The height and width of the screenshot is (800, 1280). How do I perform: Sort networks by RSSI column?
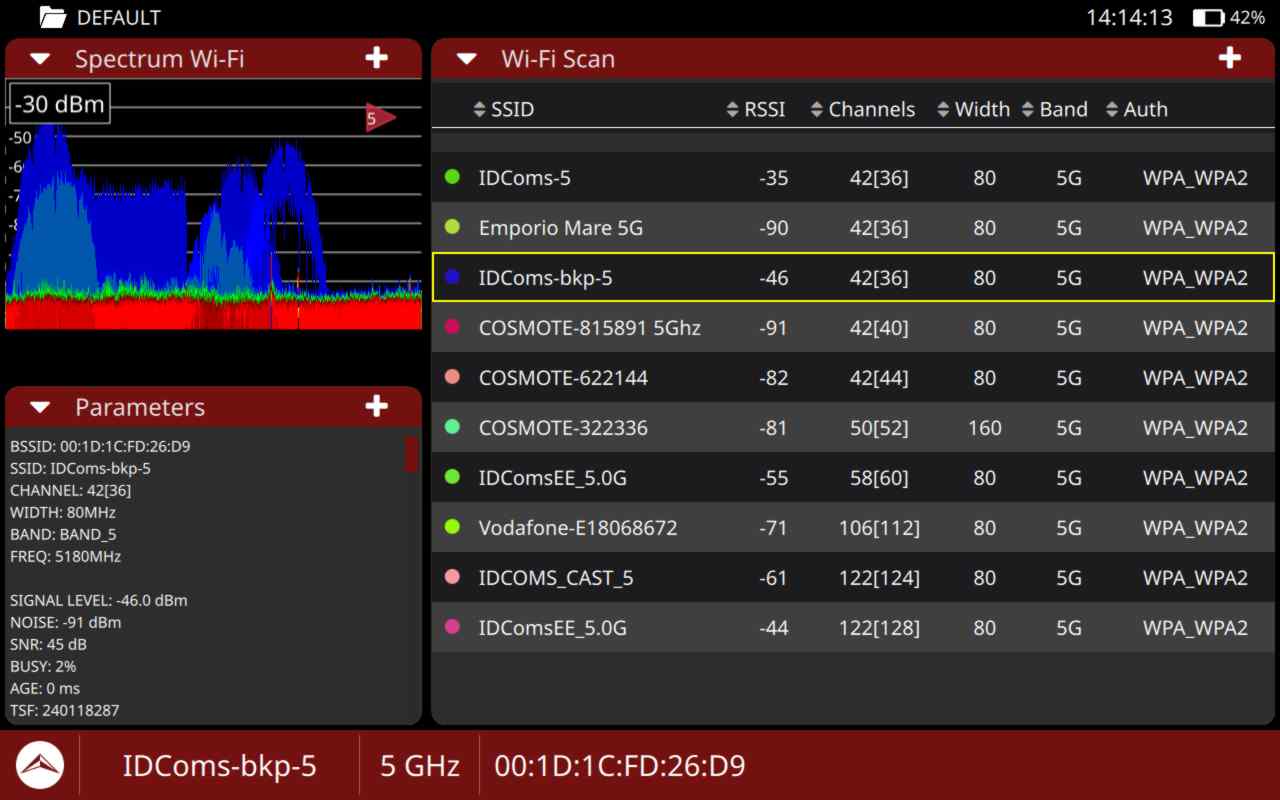(x=755, y=109)
